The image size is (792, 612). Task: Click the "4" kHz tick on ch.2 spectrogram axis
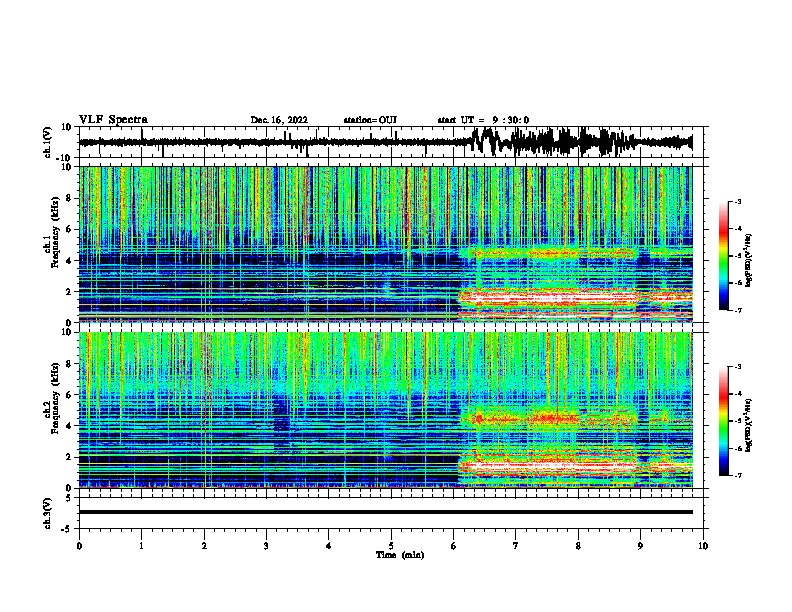69,426
